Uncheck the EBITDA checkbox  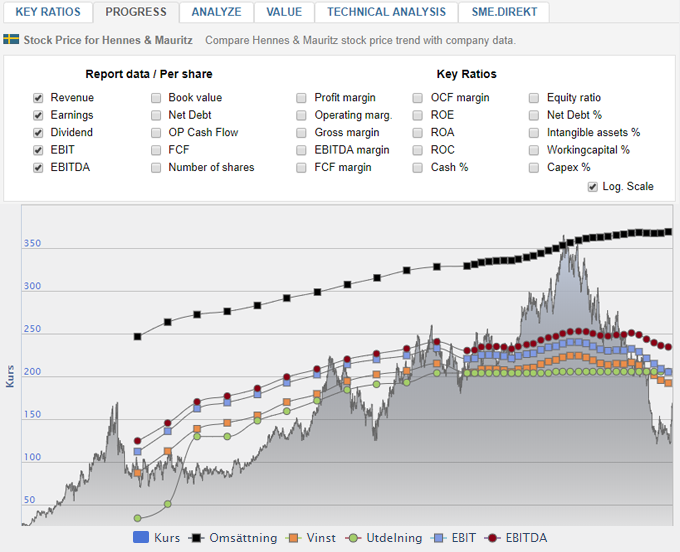38,167
